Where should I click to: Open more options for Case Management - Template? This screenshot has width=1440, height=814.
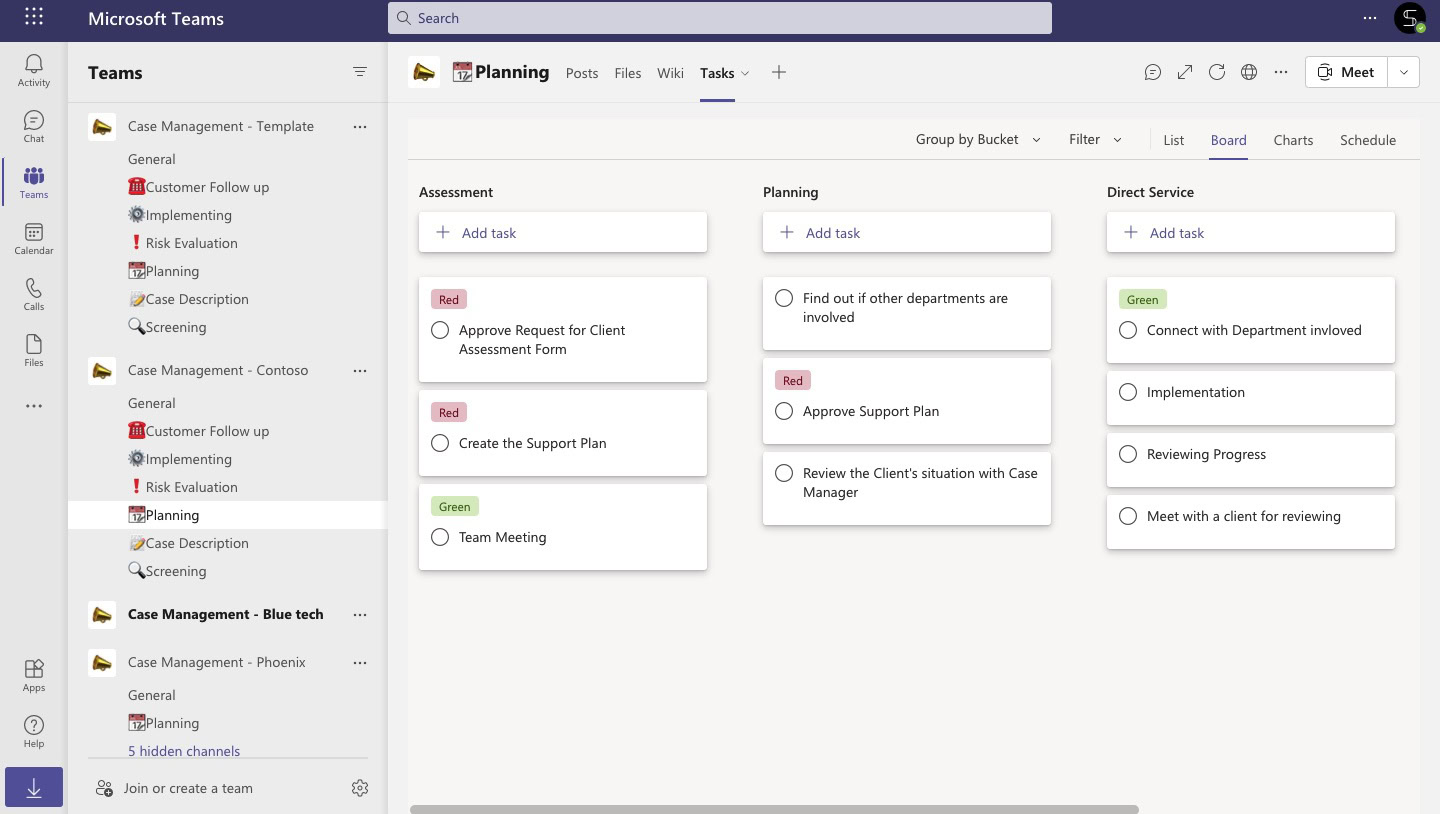coord(360,126)
